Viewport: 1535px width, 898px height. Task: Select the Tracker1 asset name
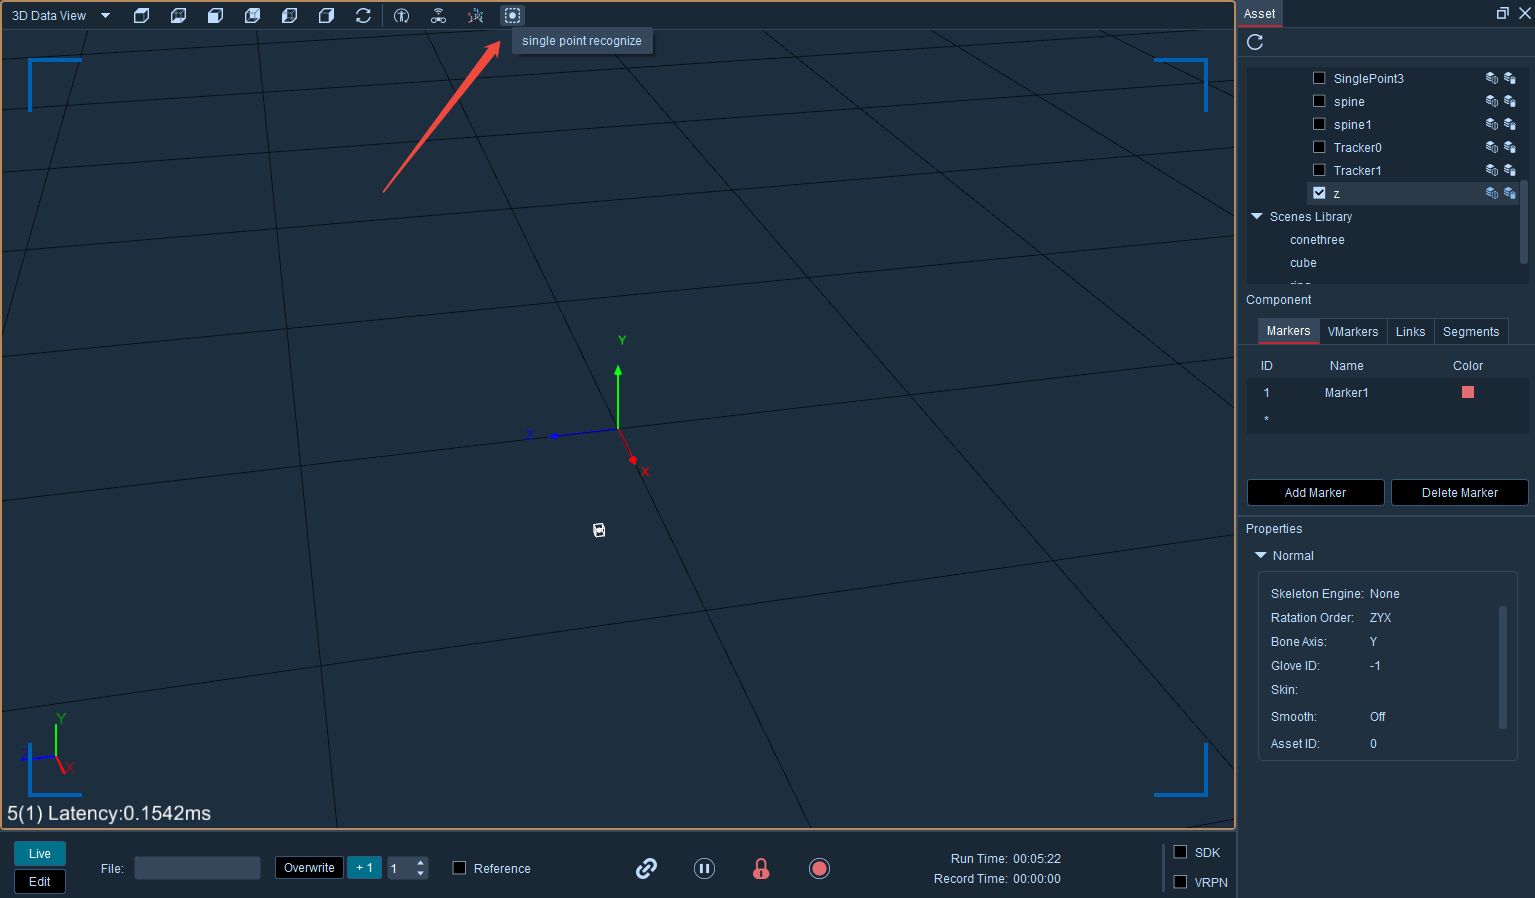[x=1357, y=171]
